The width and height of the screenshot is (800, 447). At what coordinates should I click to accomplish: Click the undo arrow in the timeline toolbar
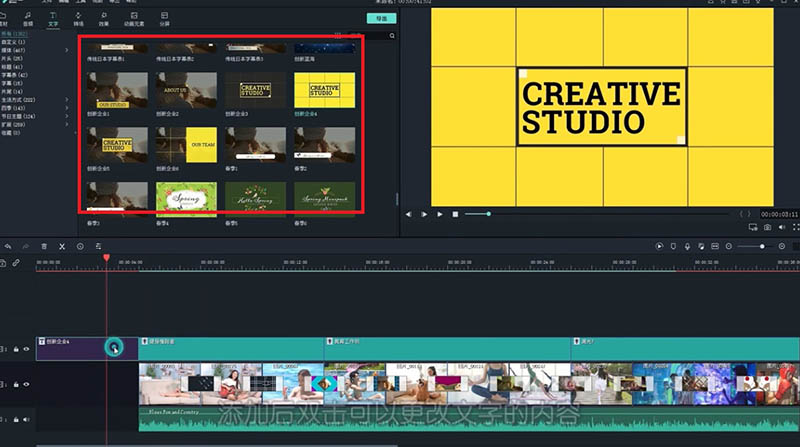[8, 246]
